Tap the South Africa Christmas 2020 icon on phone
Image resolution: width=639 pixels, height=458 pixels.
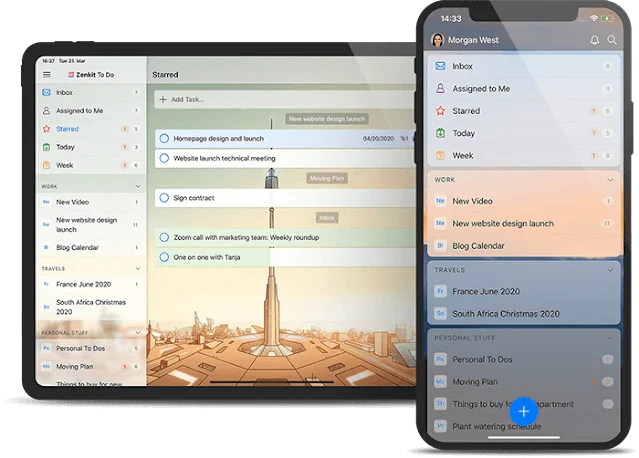(440, 314)
